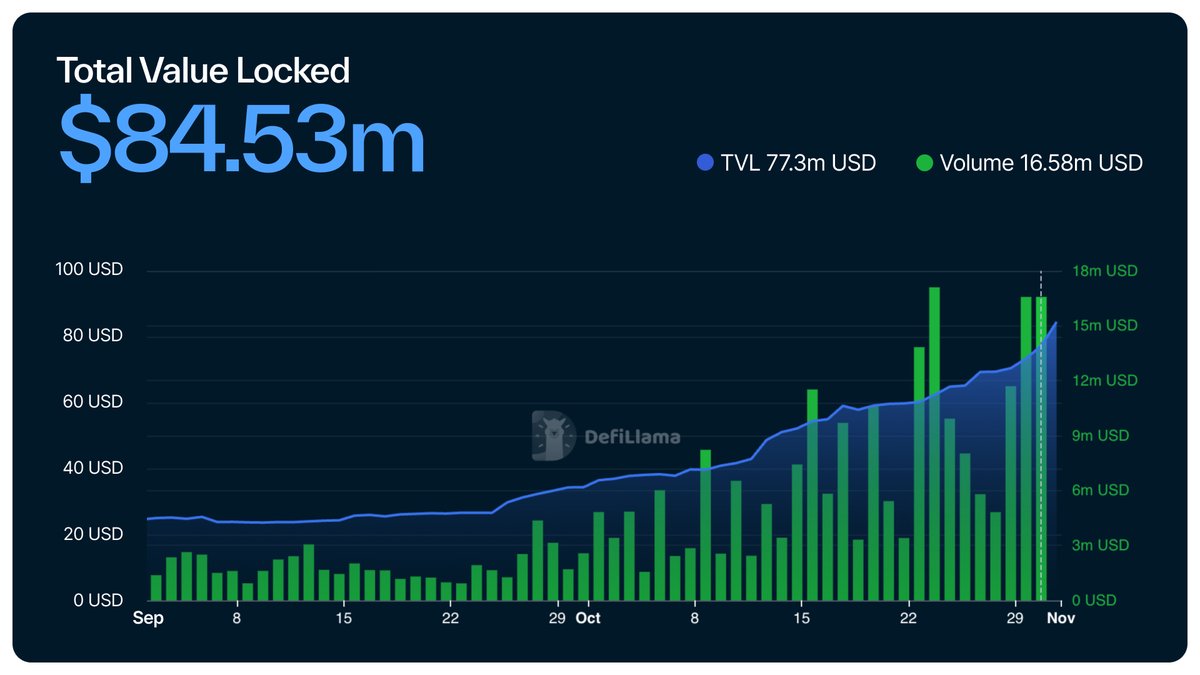This screenshot has width=1200, height=675.
Task: Click the $84.53m total value figure
Action: point(240,138)
